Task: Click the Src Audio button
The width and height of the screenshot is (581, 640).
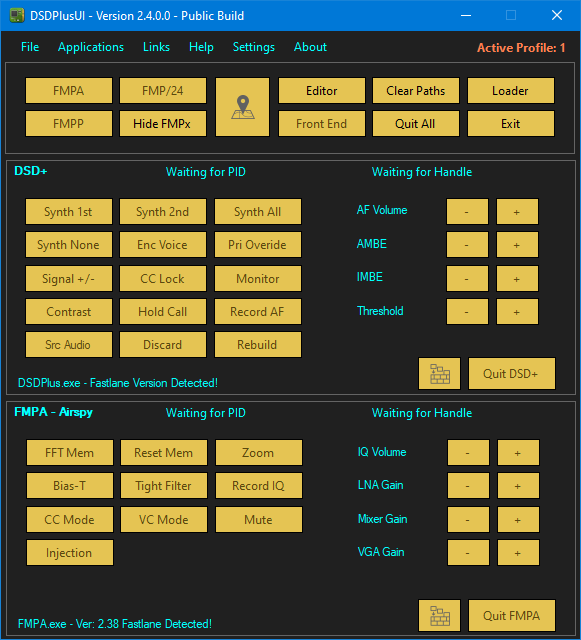Action: pos(69,344)
